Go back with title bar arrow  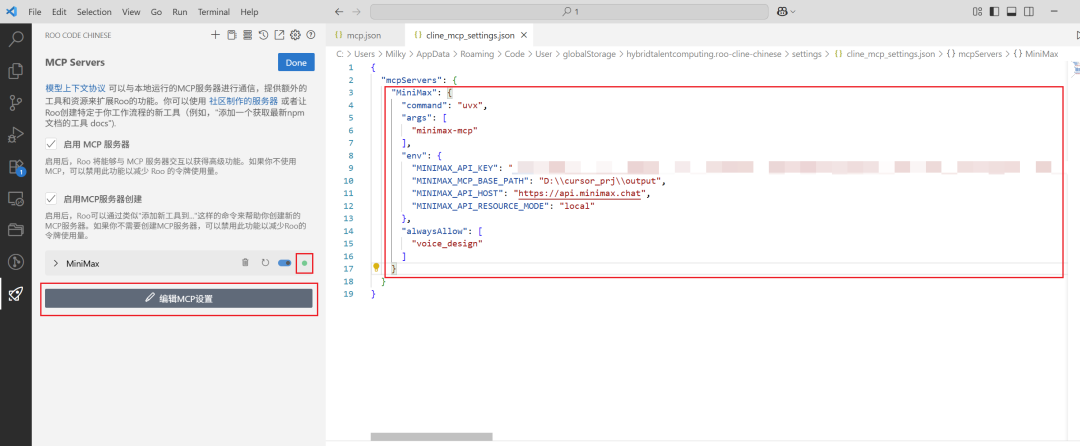338,12
